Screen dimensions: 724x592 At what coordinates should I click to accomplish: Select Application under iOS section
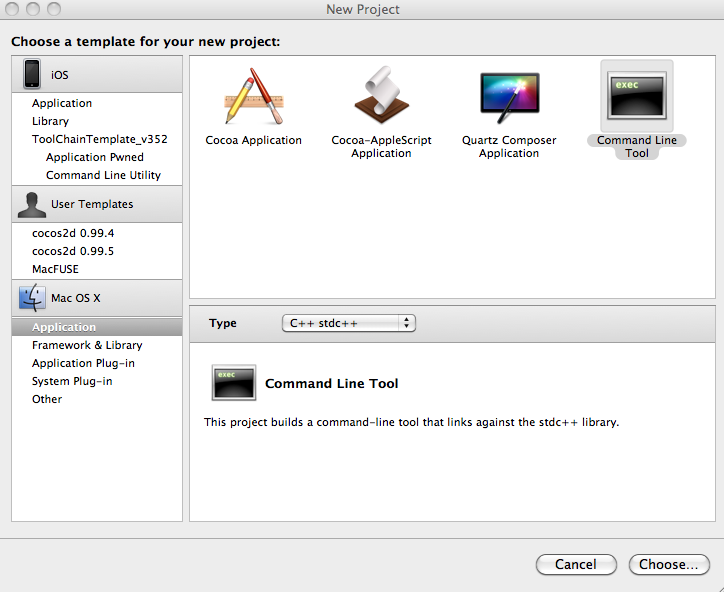[x=62, y=103]
